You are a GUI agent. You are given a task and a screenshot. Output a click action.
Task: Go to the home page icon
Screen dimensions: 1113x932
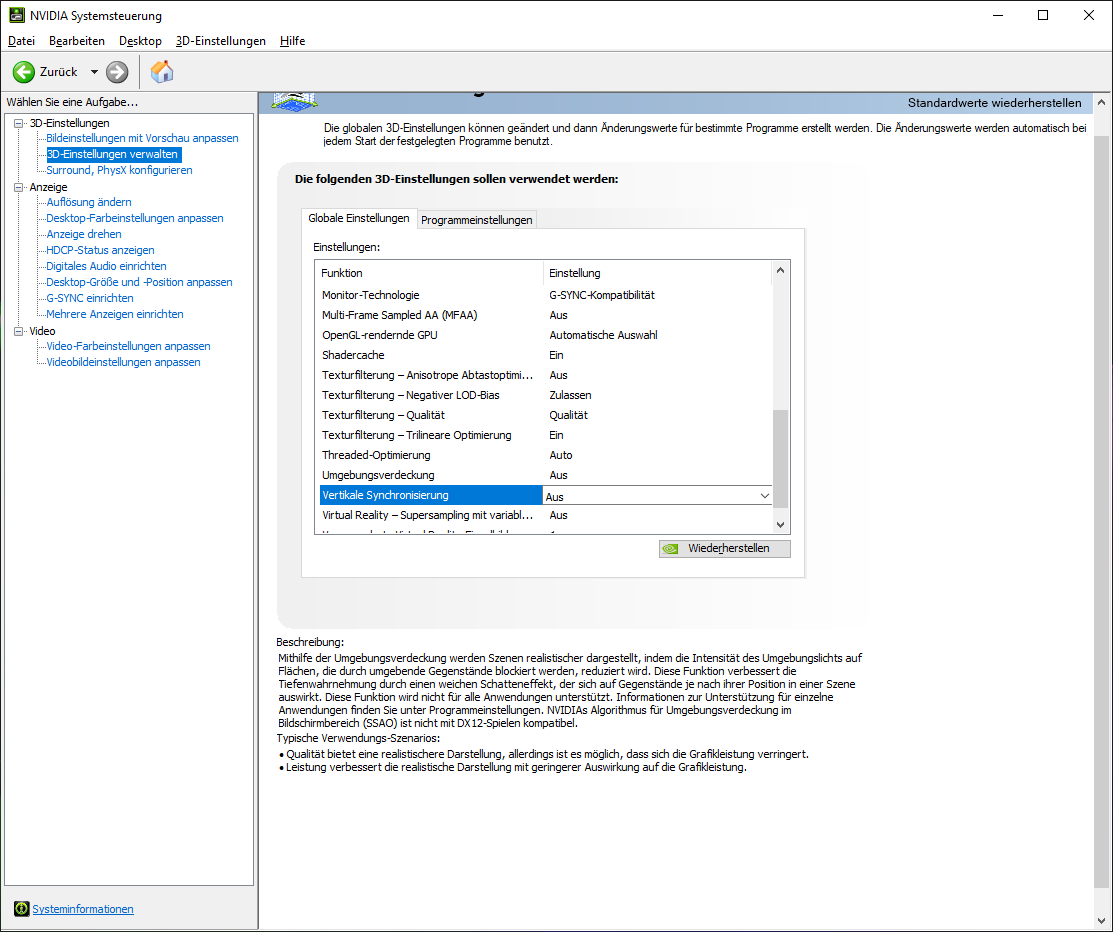(162, 72)
